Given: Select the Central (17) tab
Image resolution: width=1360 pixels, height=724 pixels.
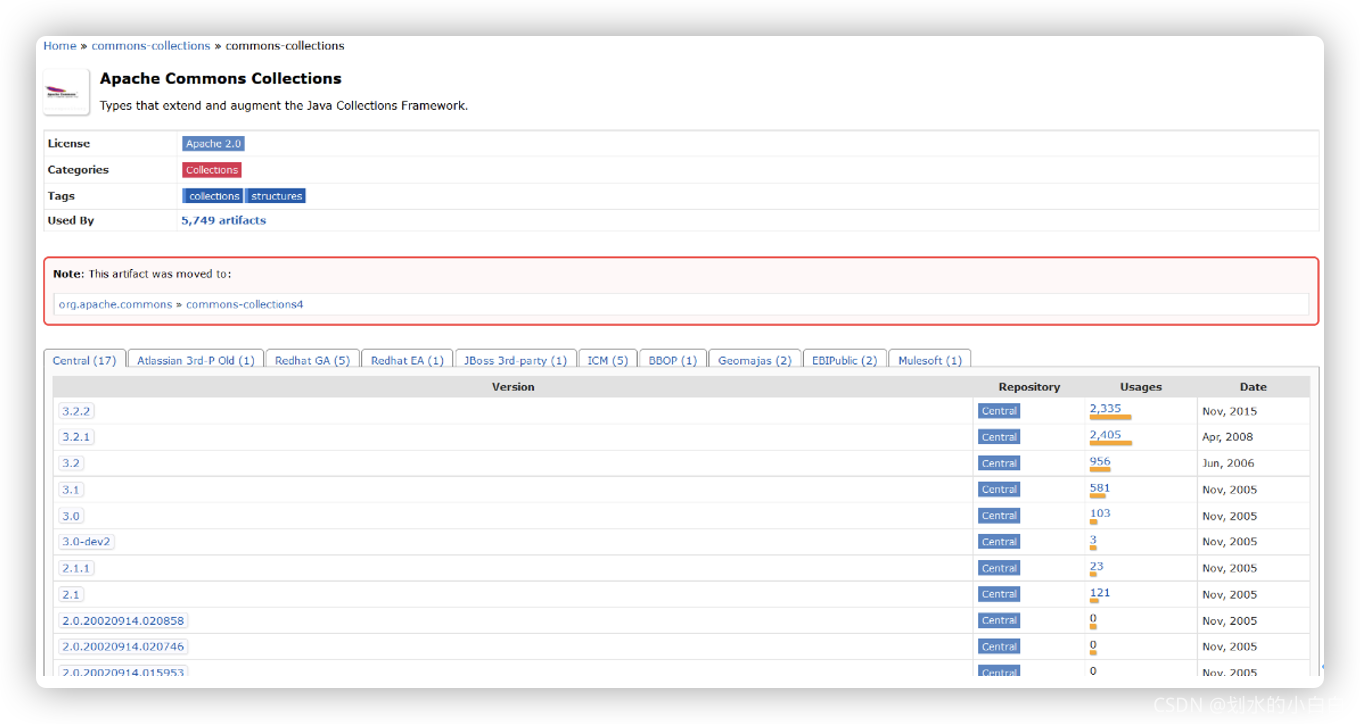Looking at the screenshot, I should pos(84,360).
